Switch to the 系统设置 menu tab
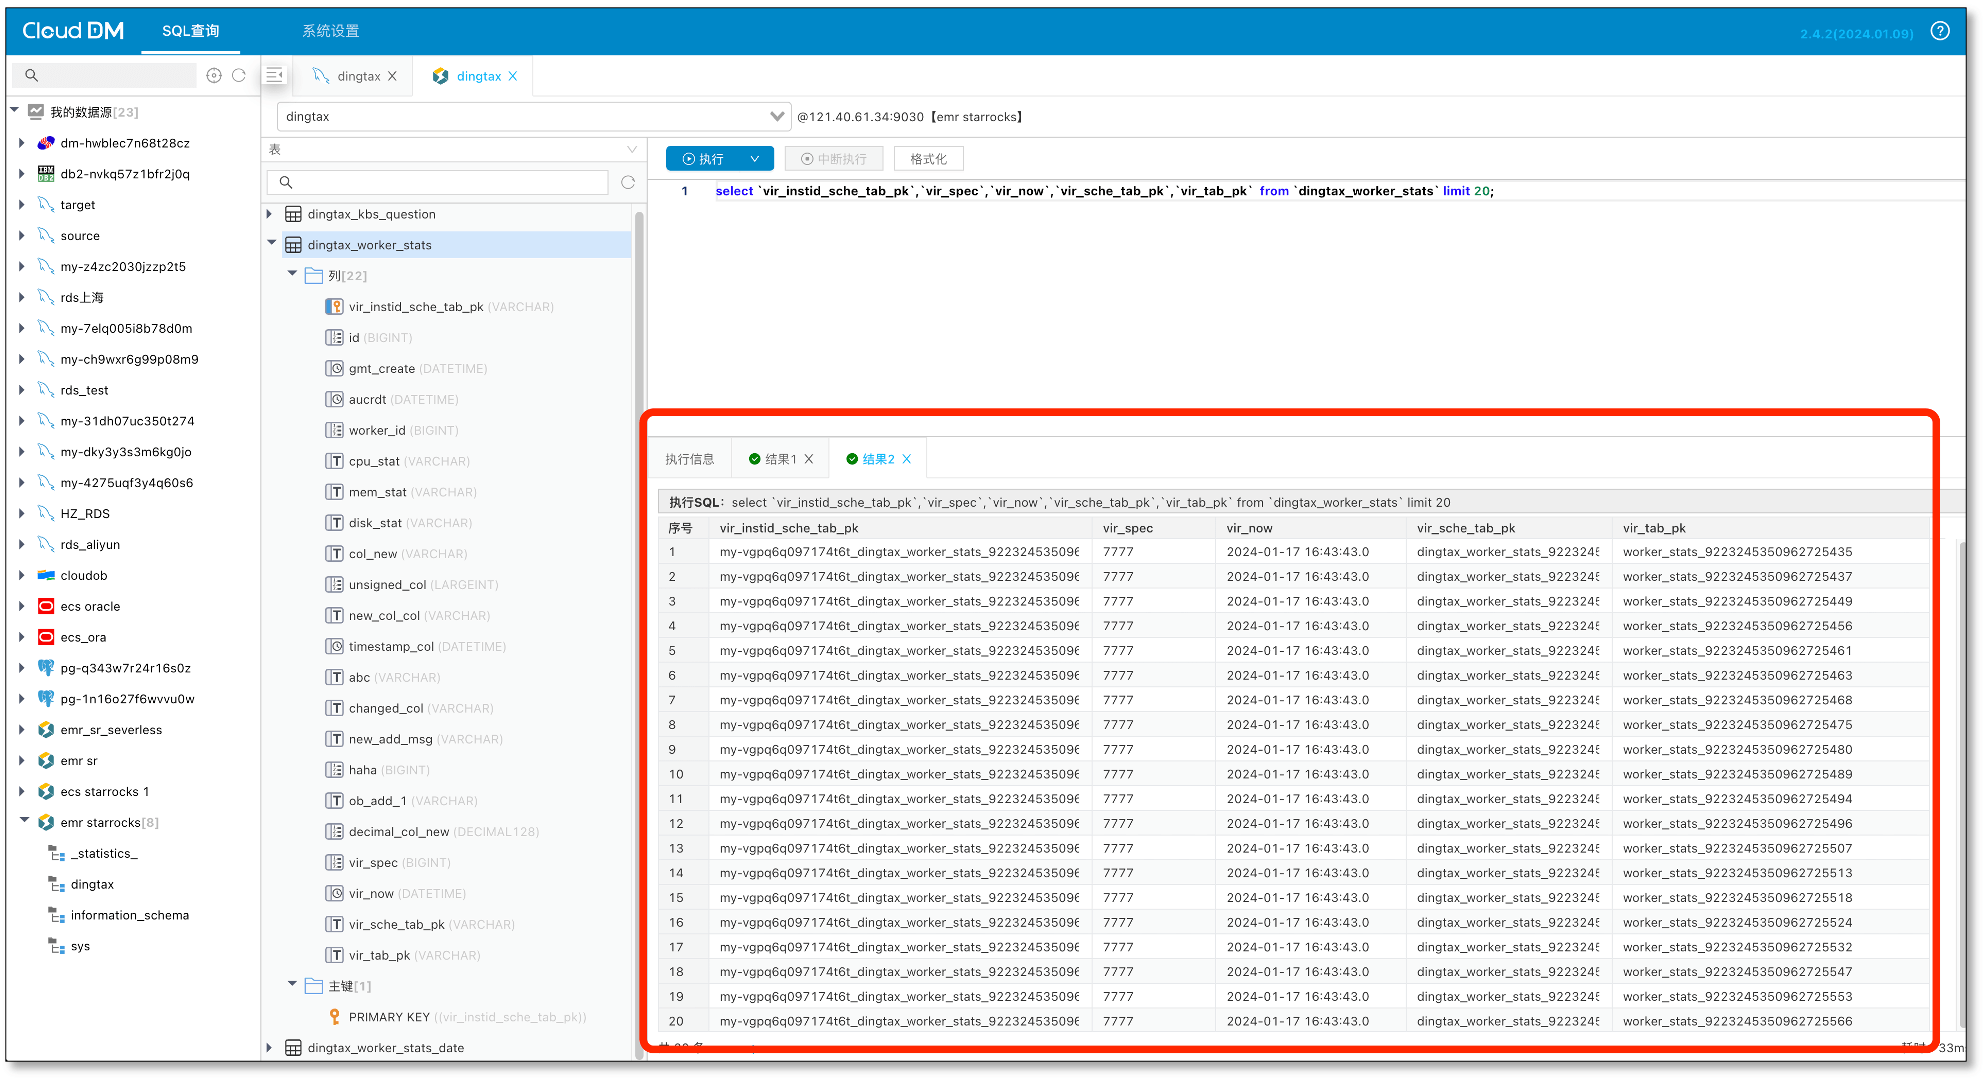The height and width of the screenshot is (1080, 1986). [x=331, y=31]
